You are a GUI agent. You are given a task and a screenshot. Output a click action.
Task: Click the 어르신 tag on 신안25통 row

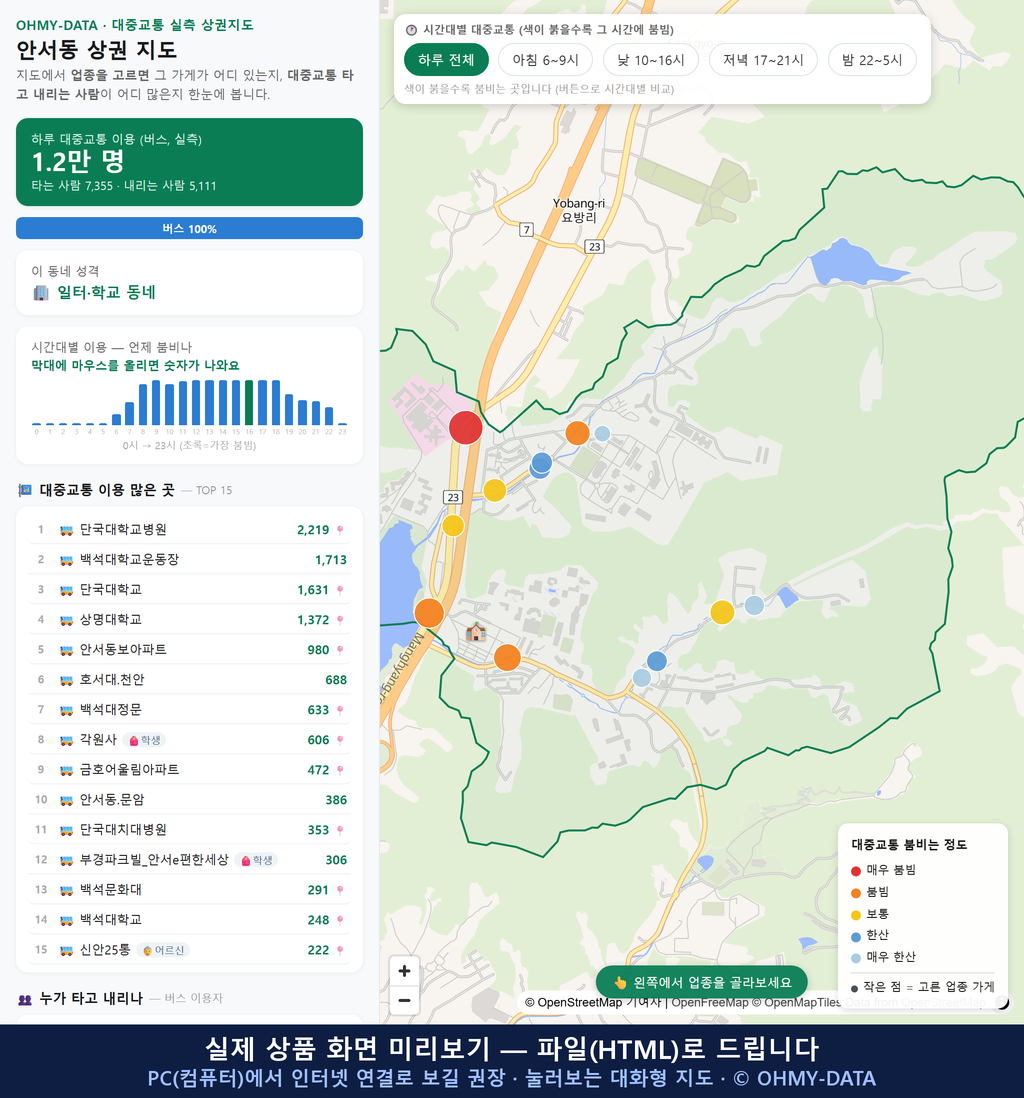coord(162,950)
